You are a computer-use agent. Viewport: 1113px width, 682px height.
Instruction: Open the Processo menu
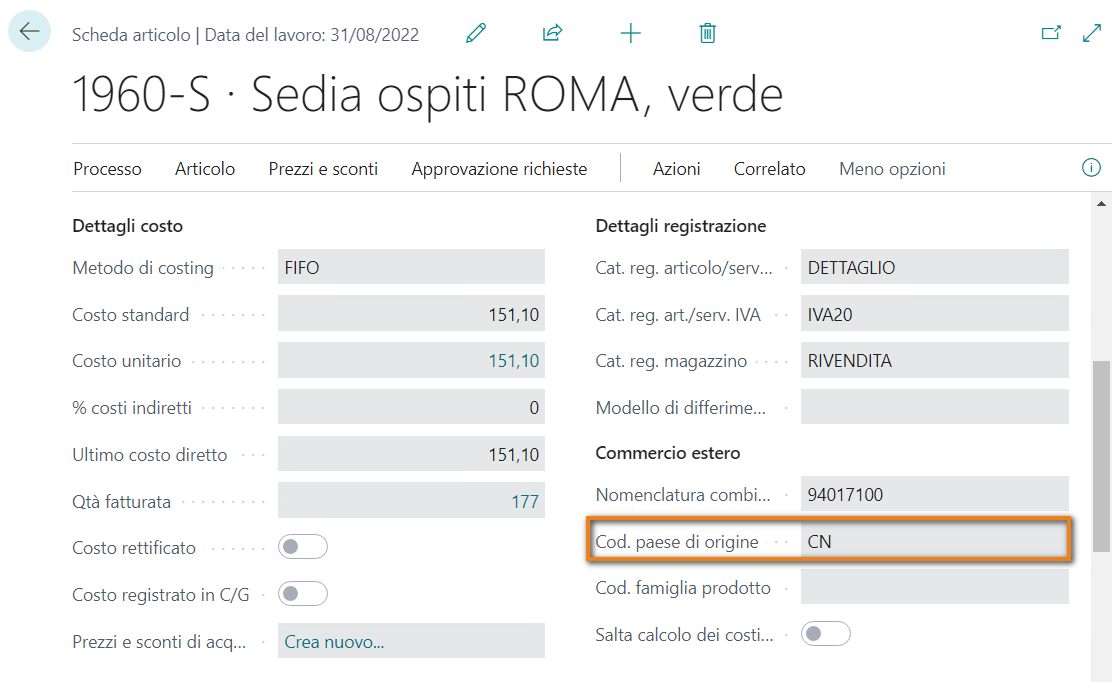(107, 169)
